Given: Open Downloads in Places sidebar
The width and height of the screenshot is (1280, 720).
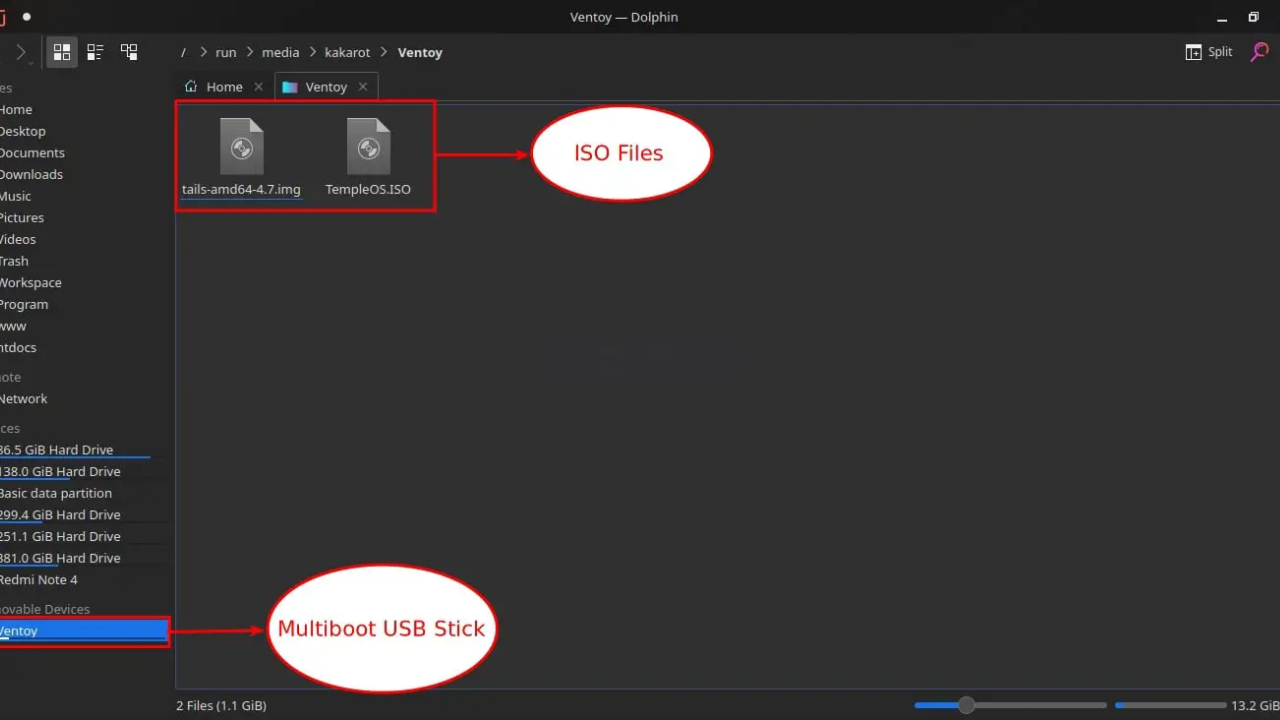Looking at the screenshot, I should [x=31, y=174].
